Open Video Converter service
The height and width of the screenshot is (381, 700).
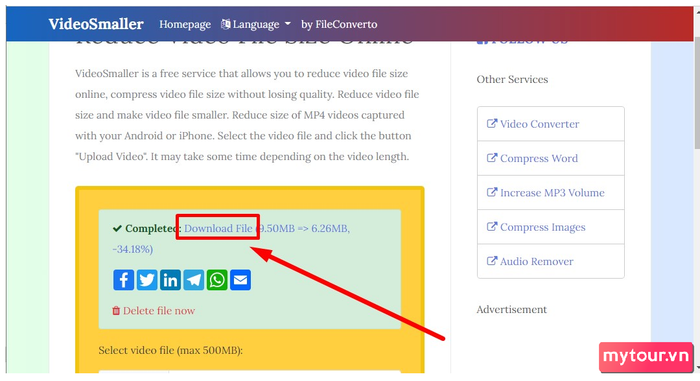coord(550,124)
